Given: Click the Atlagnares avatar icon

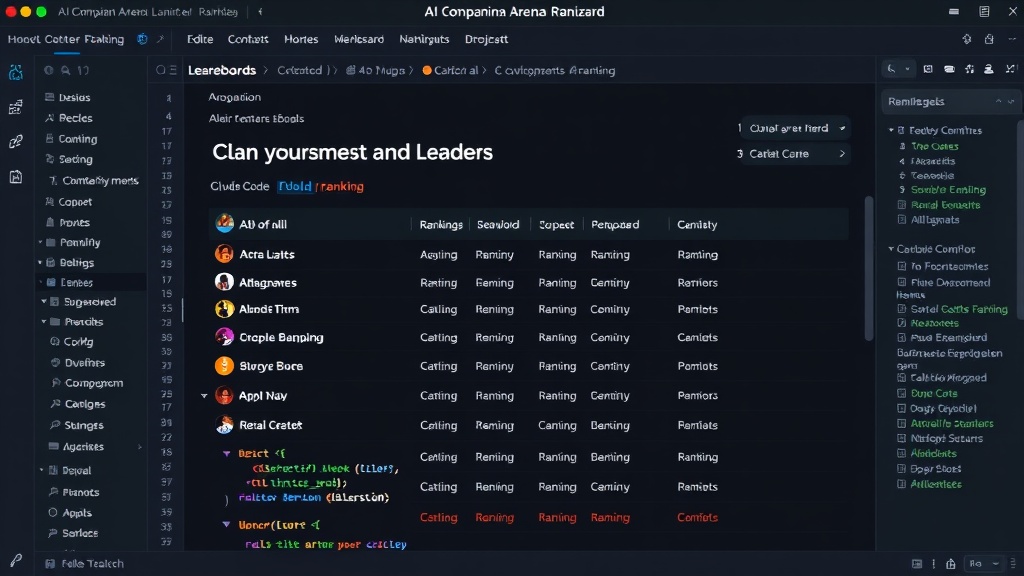Looking at the screenshot, I should coord(224,282).
